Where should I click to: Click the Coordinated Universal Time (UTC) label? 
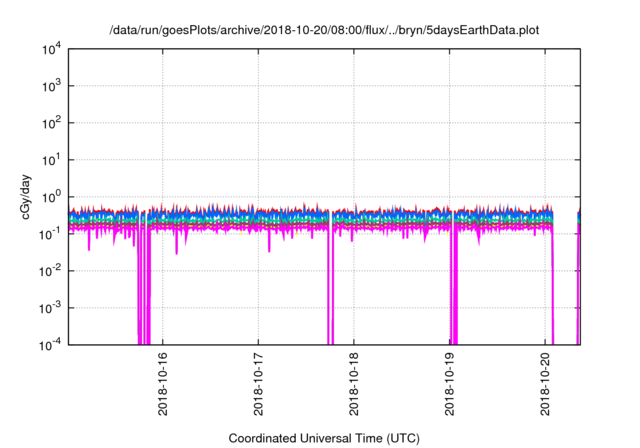(324, 439)
